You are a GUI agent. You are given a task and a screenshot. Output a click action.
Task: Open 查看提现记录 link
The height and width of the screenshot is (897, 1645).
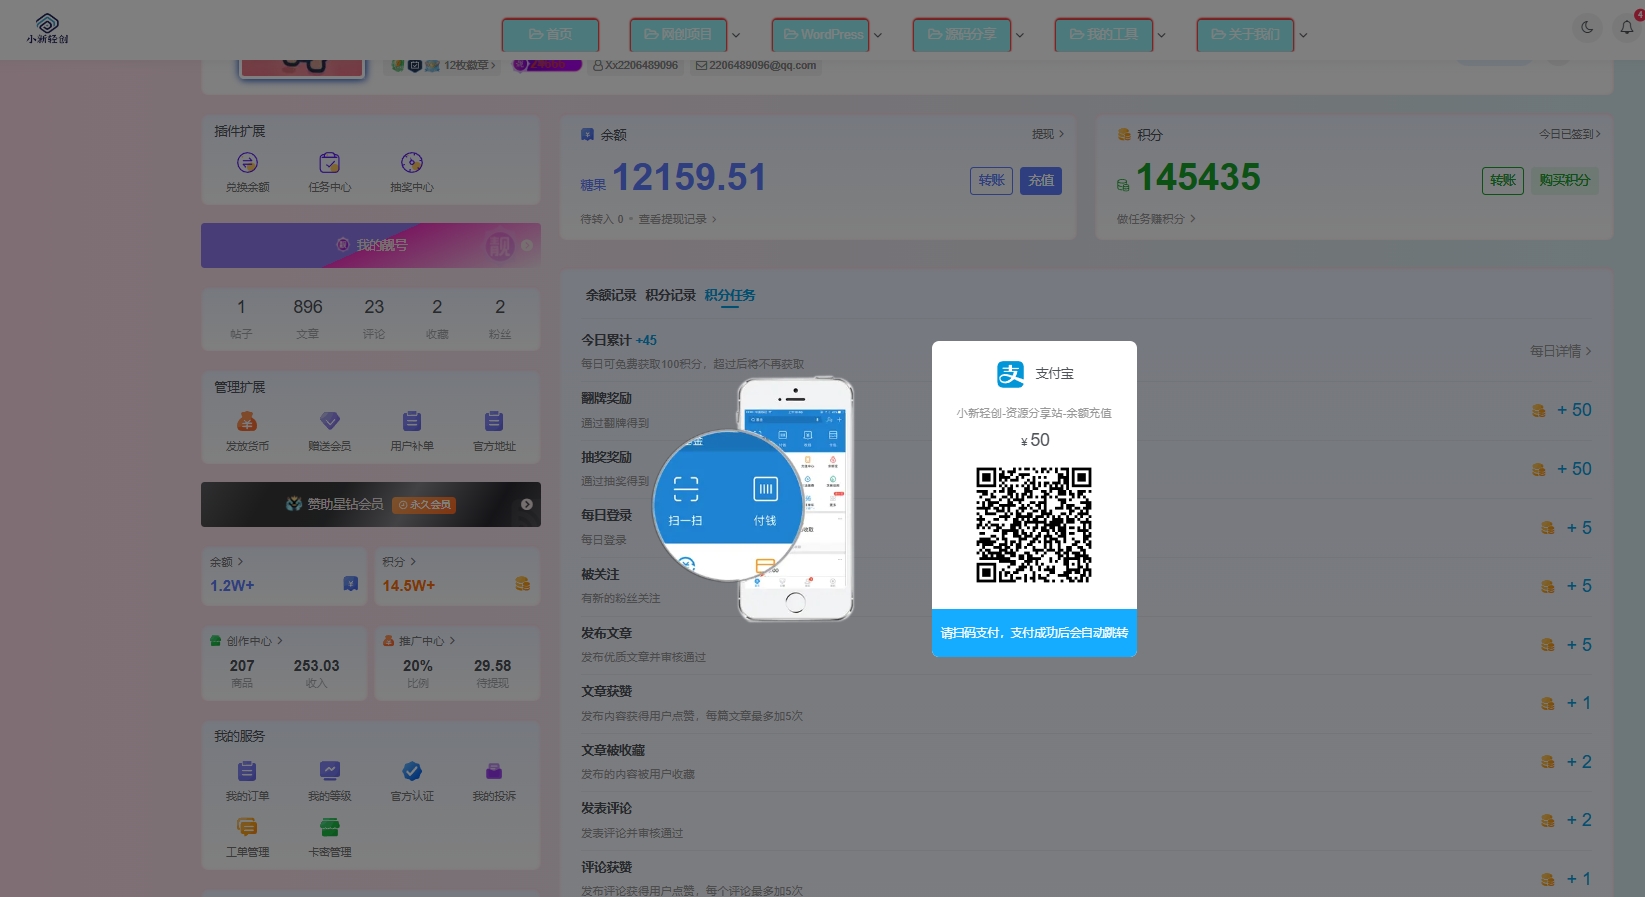tap(677, 219)
